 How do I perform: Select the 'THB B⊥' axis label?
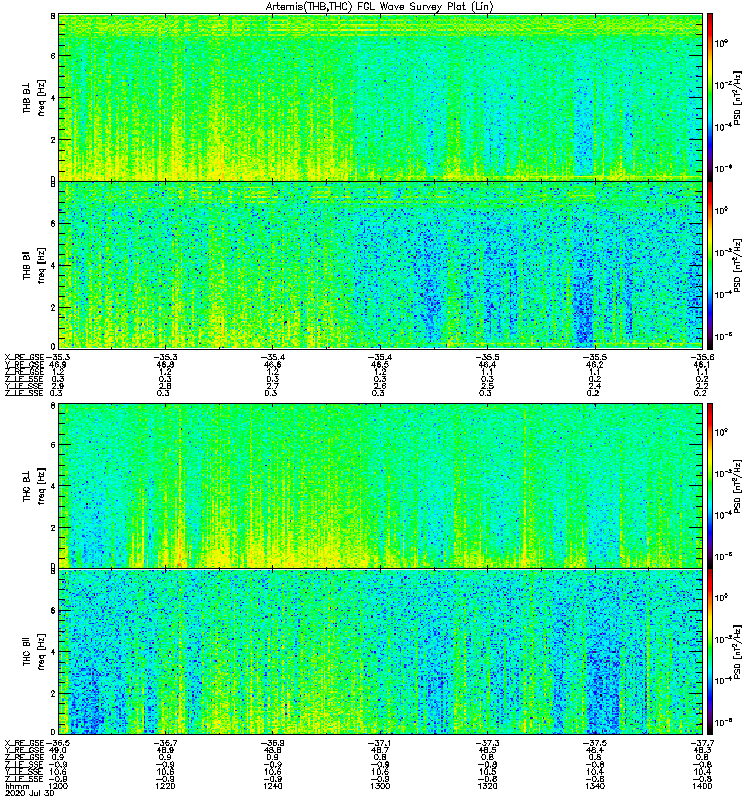point(27,98)
